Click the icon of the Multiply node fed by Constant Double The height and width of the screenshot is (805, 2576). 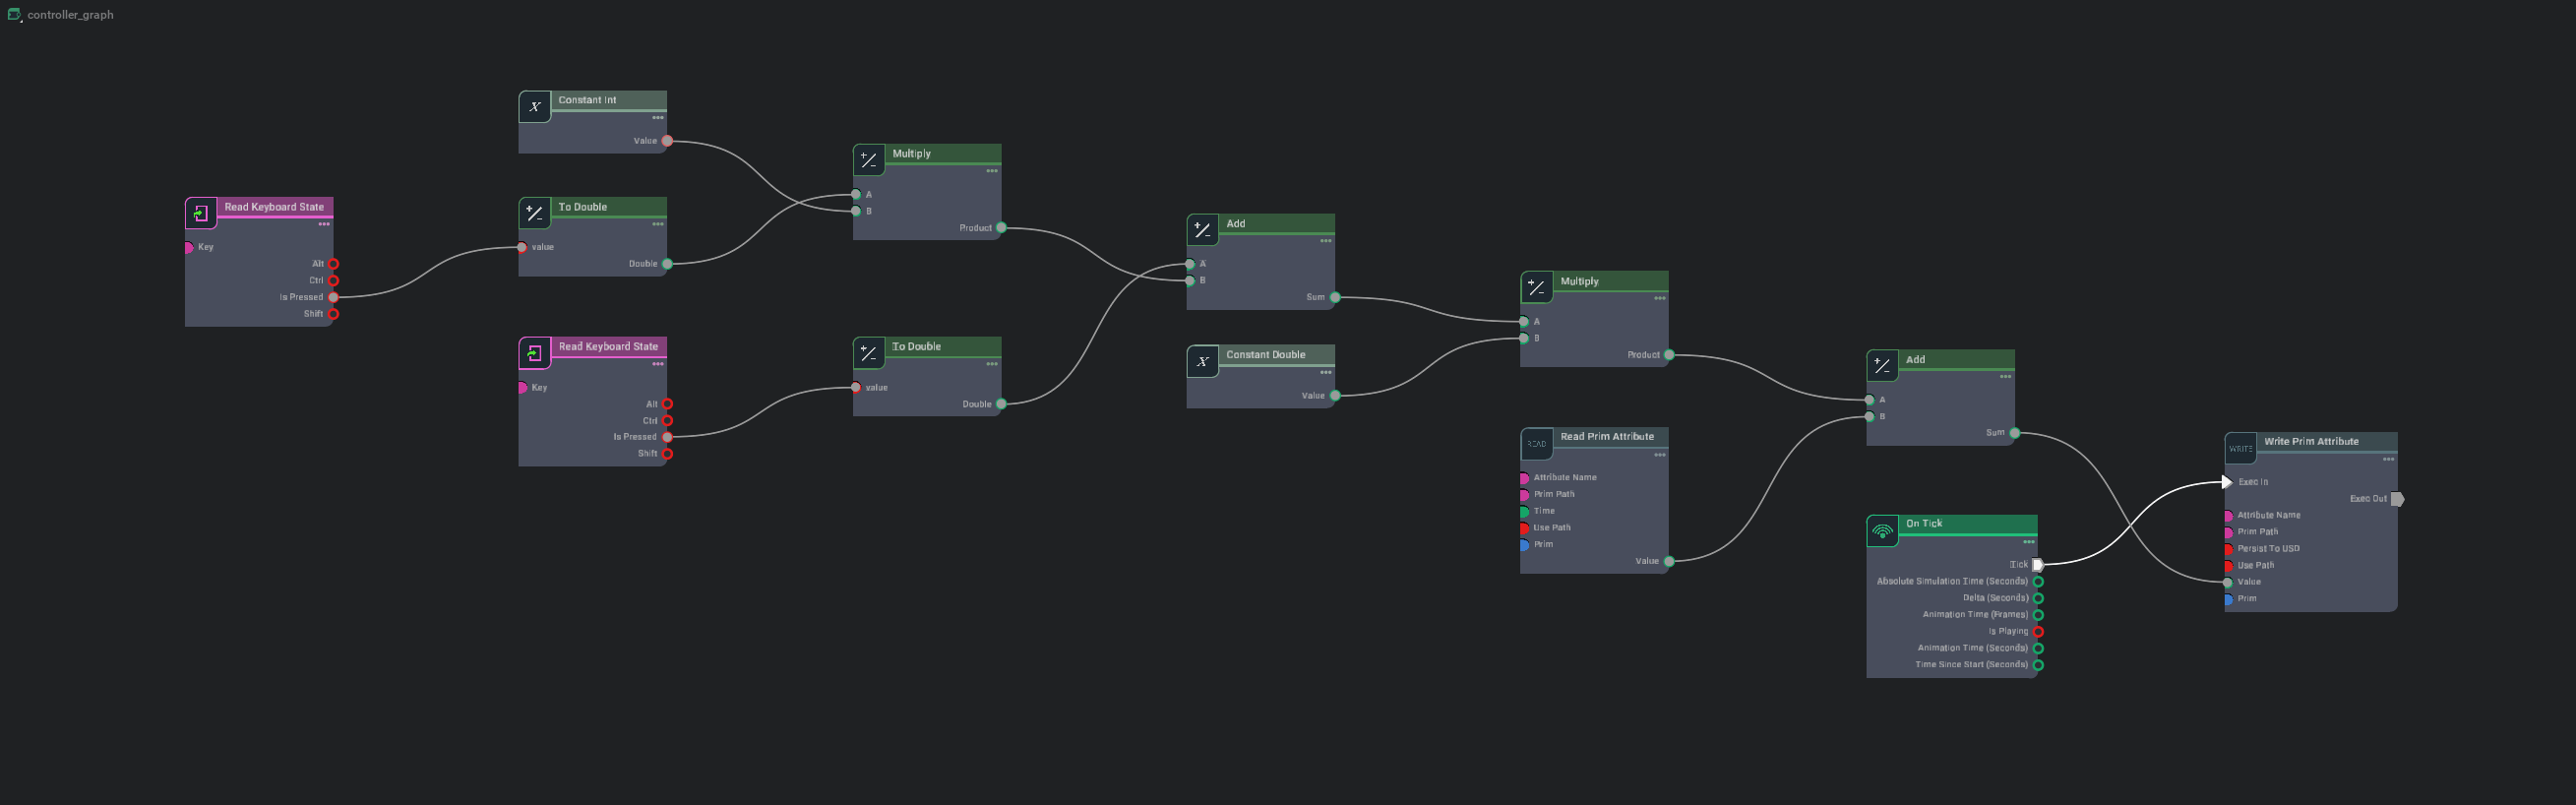pyautogui.click(x=1537, y=288)
